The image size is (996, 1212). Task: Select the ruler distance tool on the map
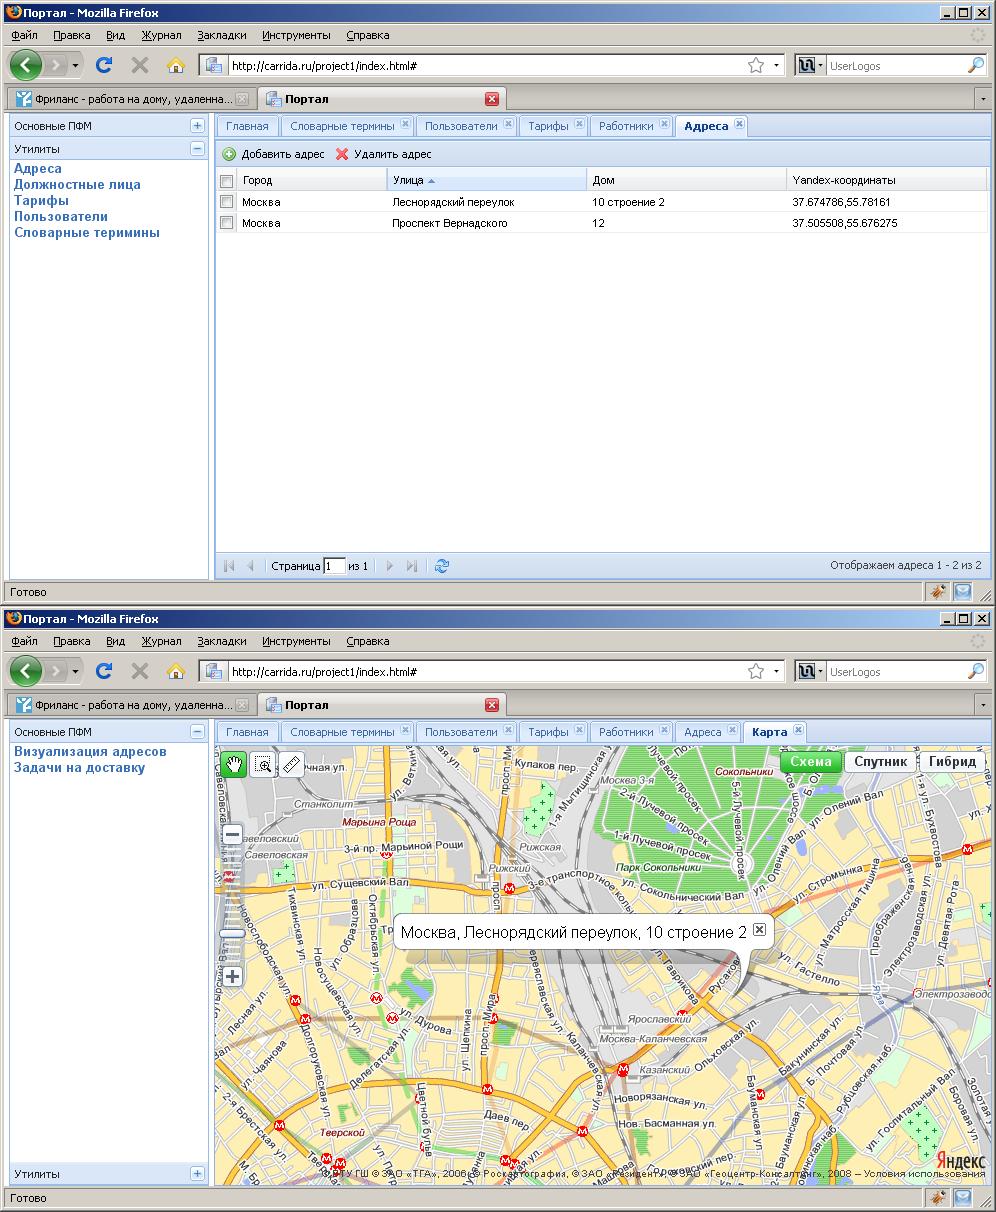tap(291, 765)
